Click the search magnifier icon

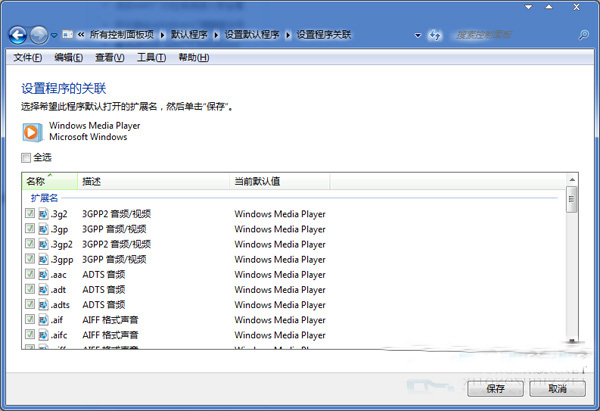(583, 35)
